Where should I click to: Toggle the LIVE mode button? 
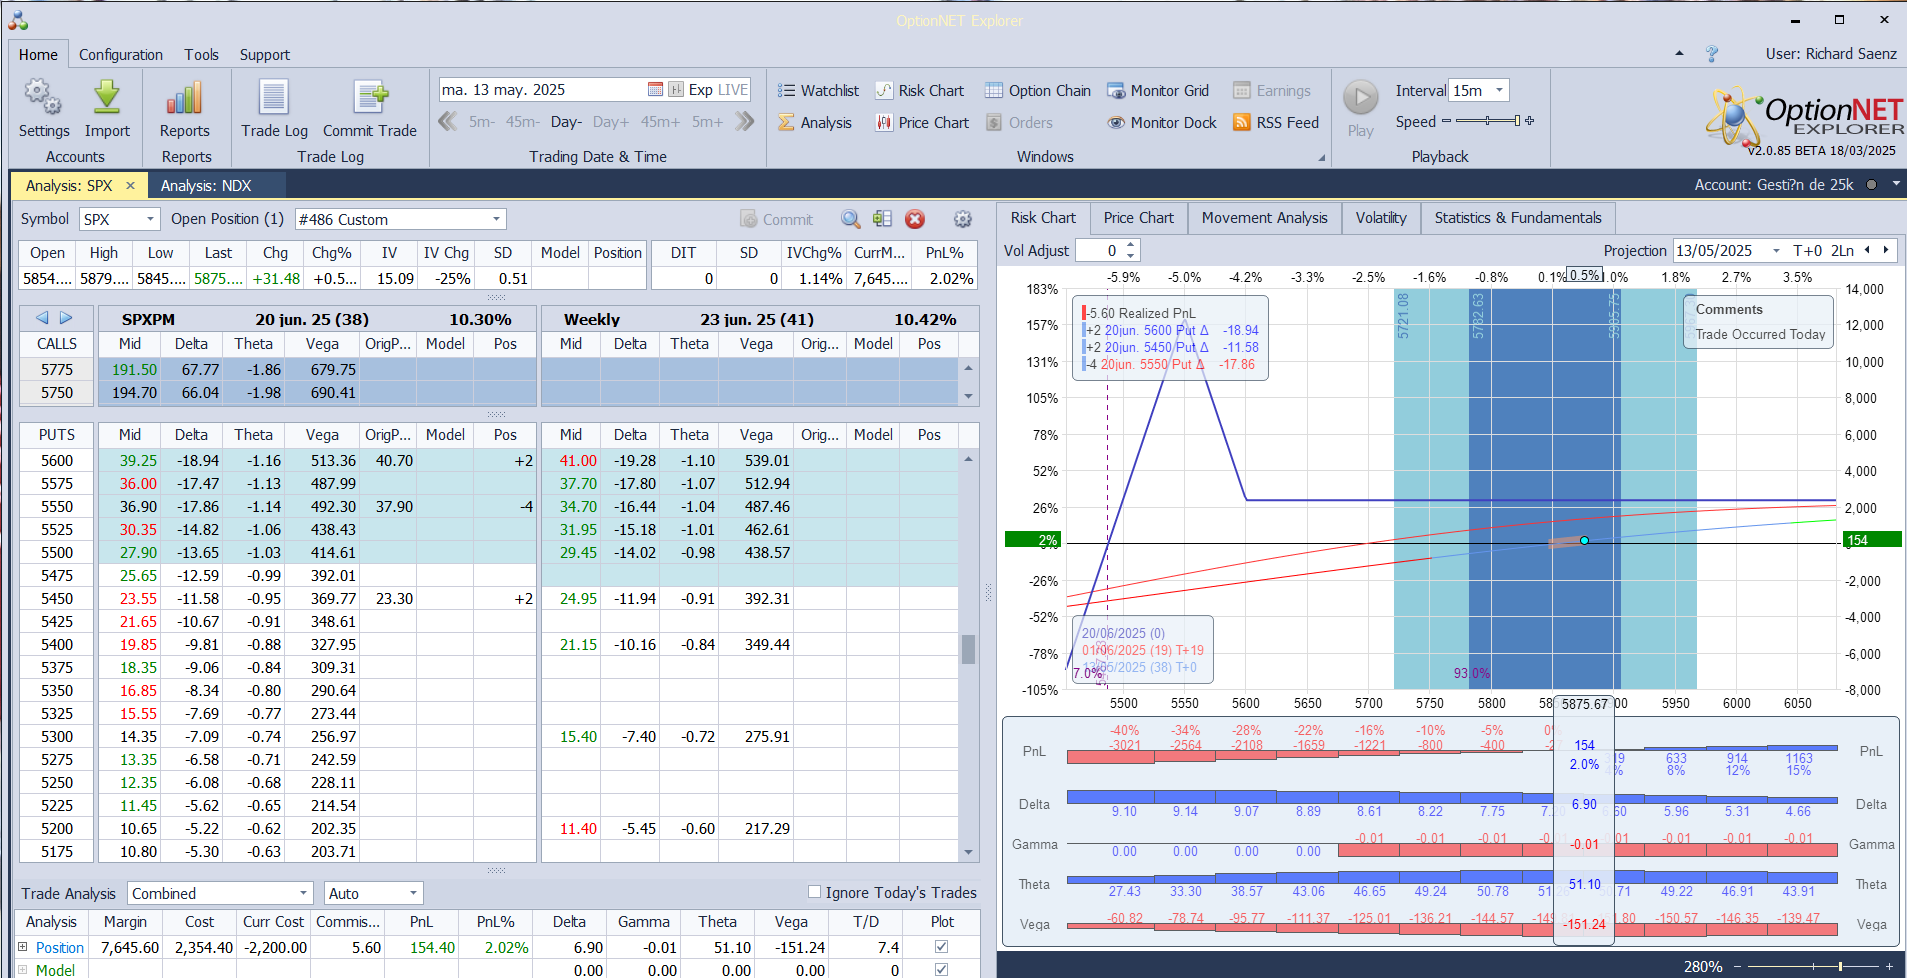click(x=733, y=89)
